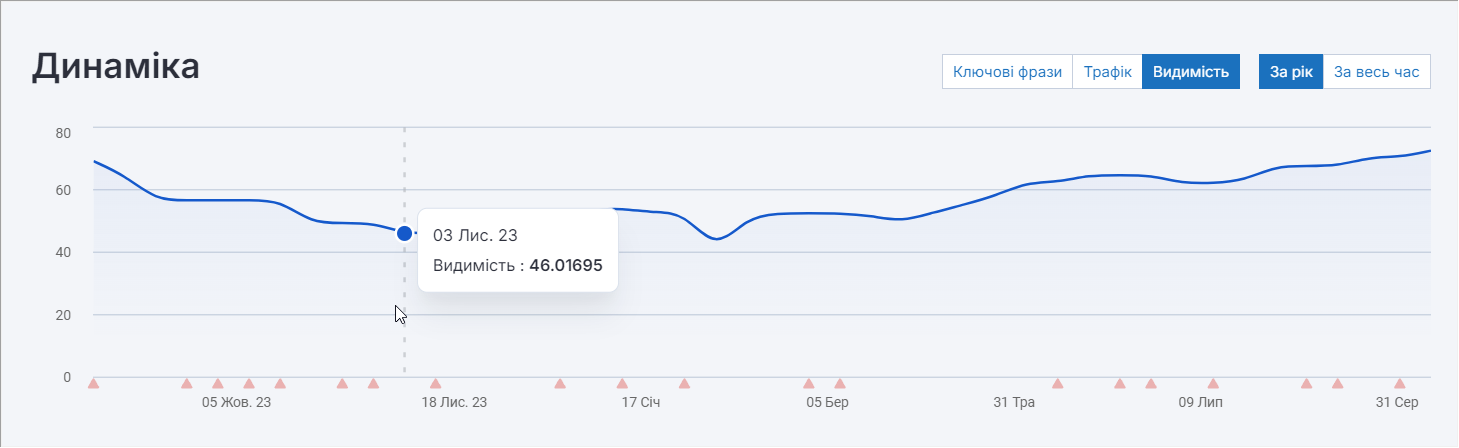Viewport: 1459px width, 448px height.
Task: Click the 31 Тра axis label
Action: 1014,403
